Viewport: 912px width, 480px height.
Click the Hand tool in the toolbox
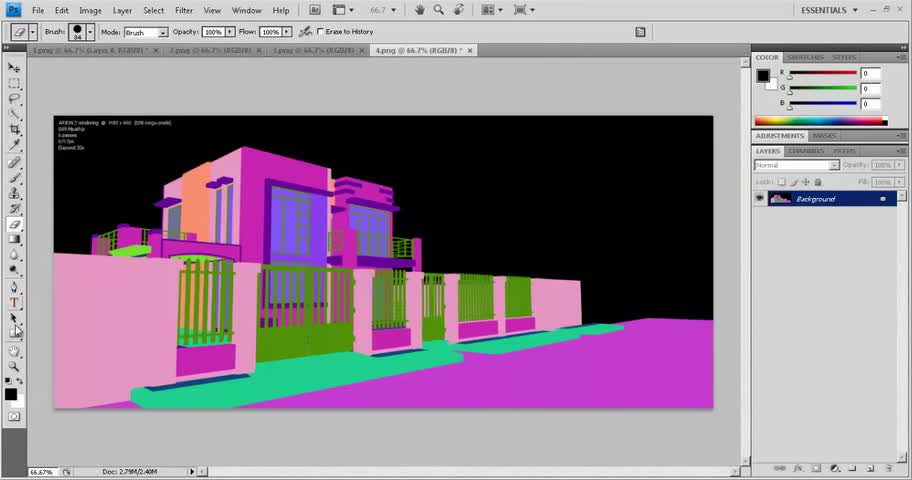[14, 351]
